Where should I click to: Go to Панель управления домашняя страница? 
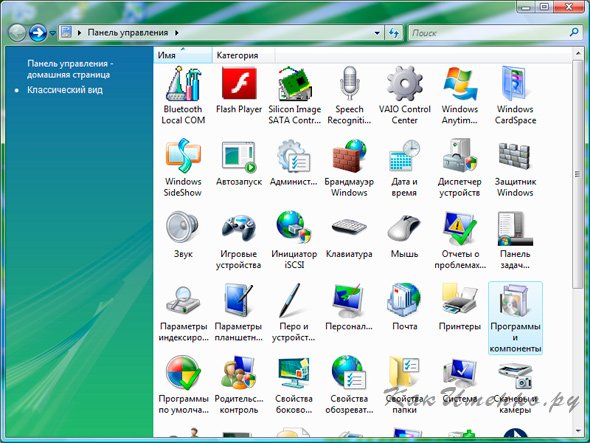70,69
